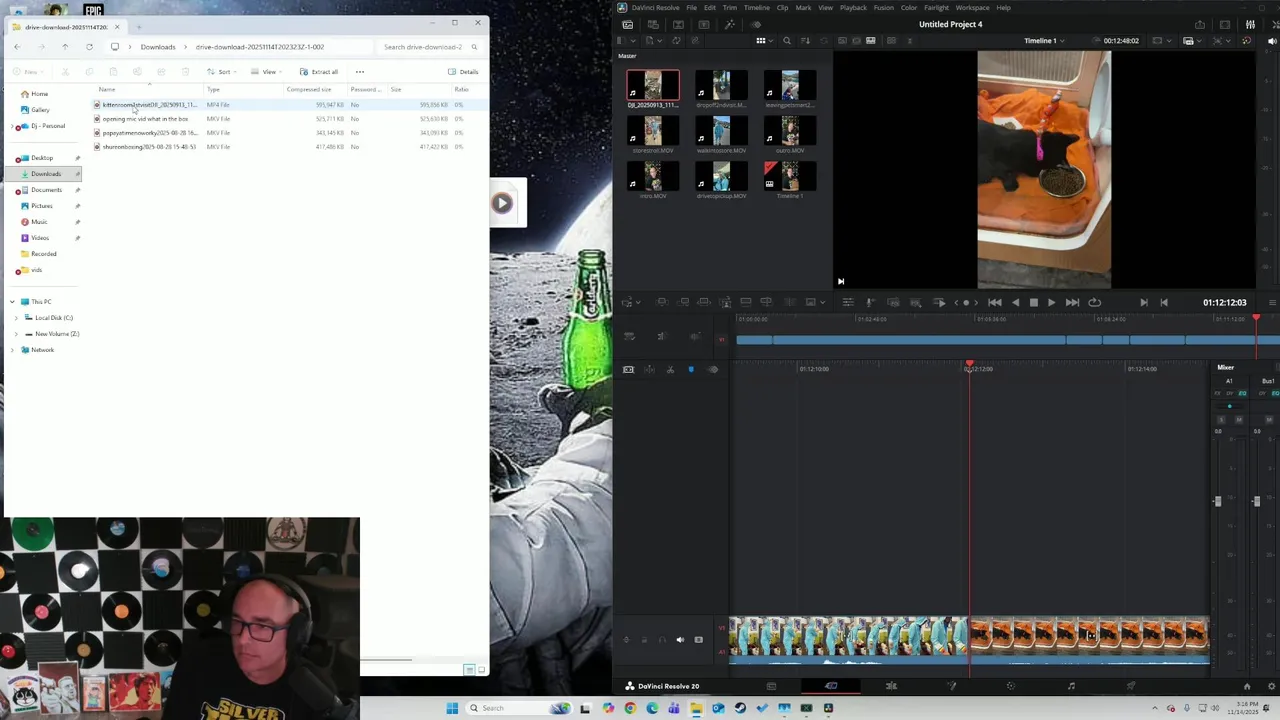The image size is (1280, 720).
Task: Open the Deliver page rocket icon
Action: [1131, 686]
